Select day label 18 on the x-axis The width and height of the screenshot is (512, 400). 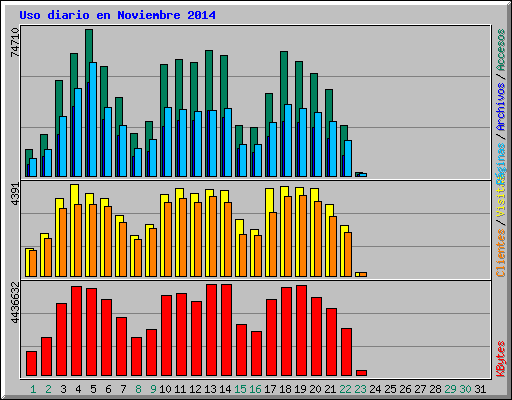tap(285, 389)
